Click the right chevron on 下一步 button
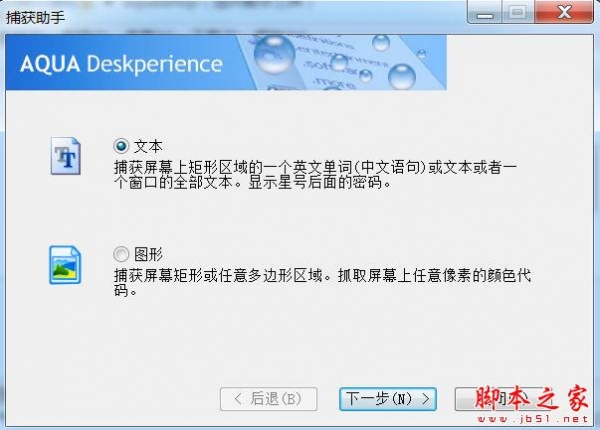This screenshot has width=600, height=430. [x=426, y=399]
